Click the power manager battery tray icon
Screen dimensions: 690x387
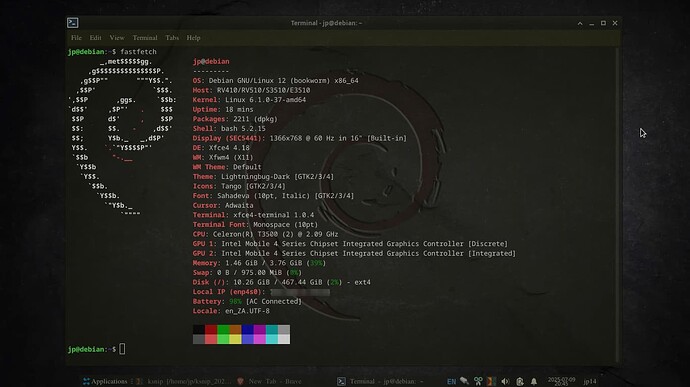[520, 381]
